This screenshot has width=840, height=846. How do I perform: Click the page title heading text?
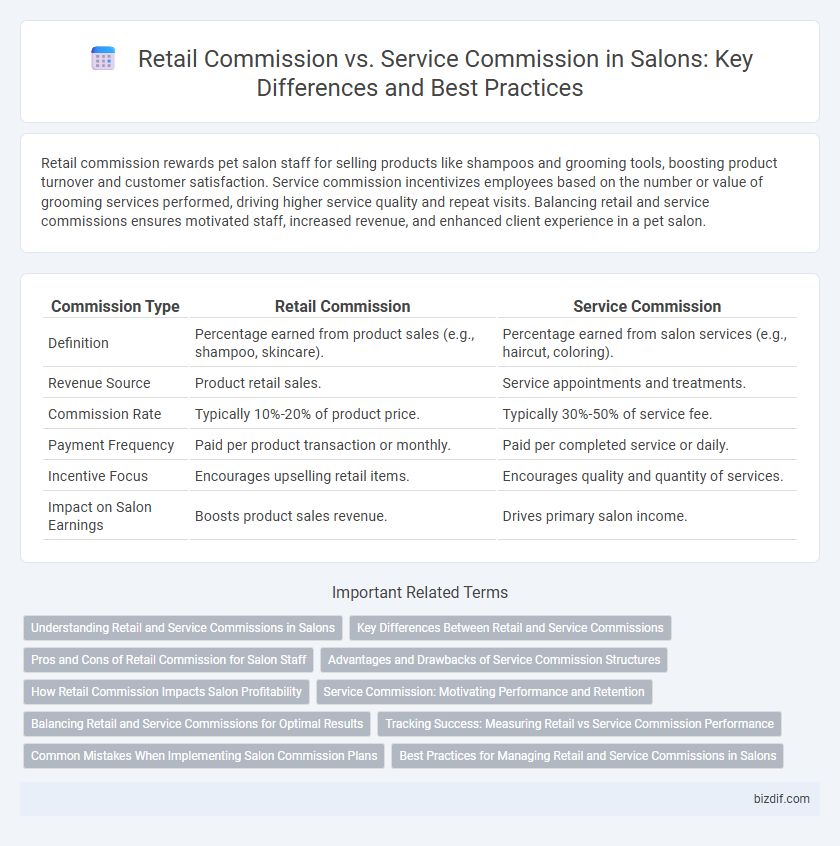445,73
